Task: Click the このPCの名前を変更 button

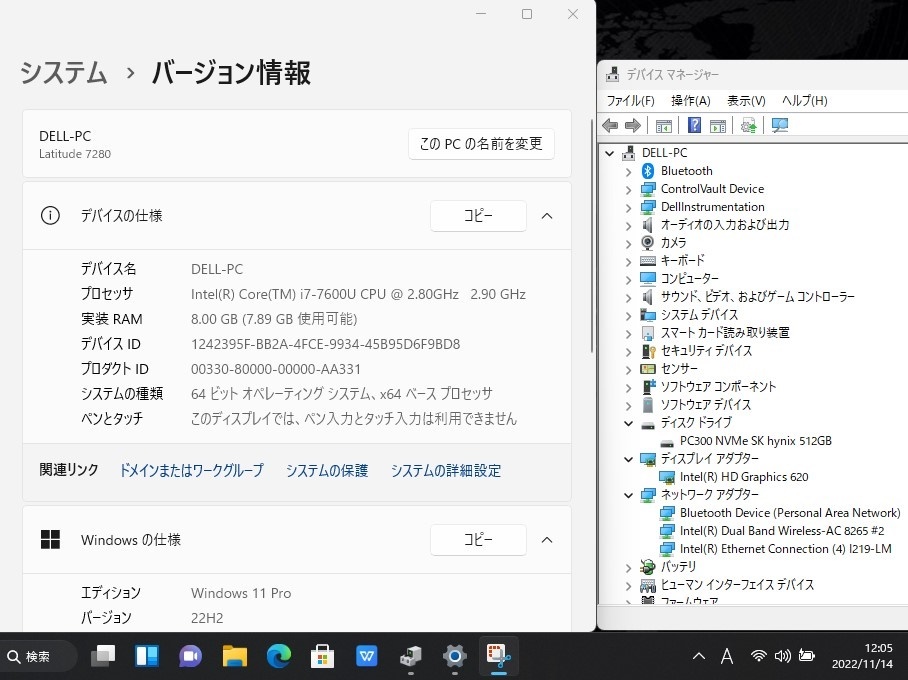Action: pyautogui.click(x=481, y=144)
